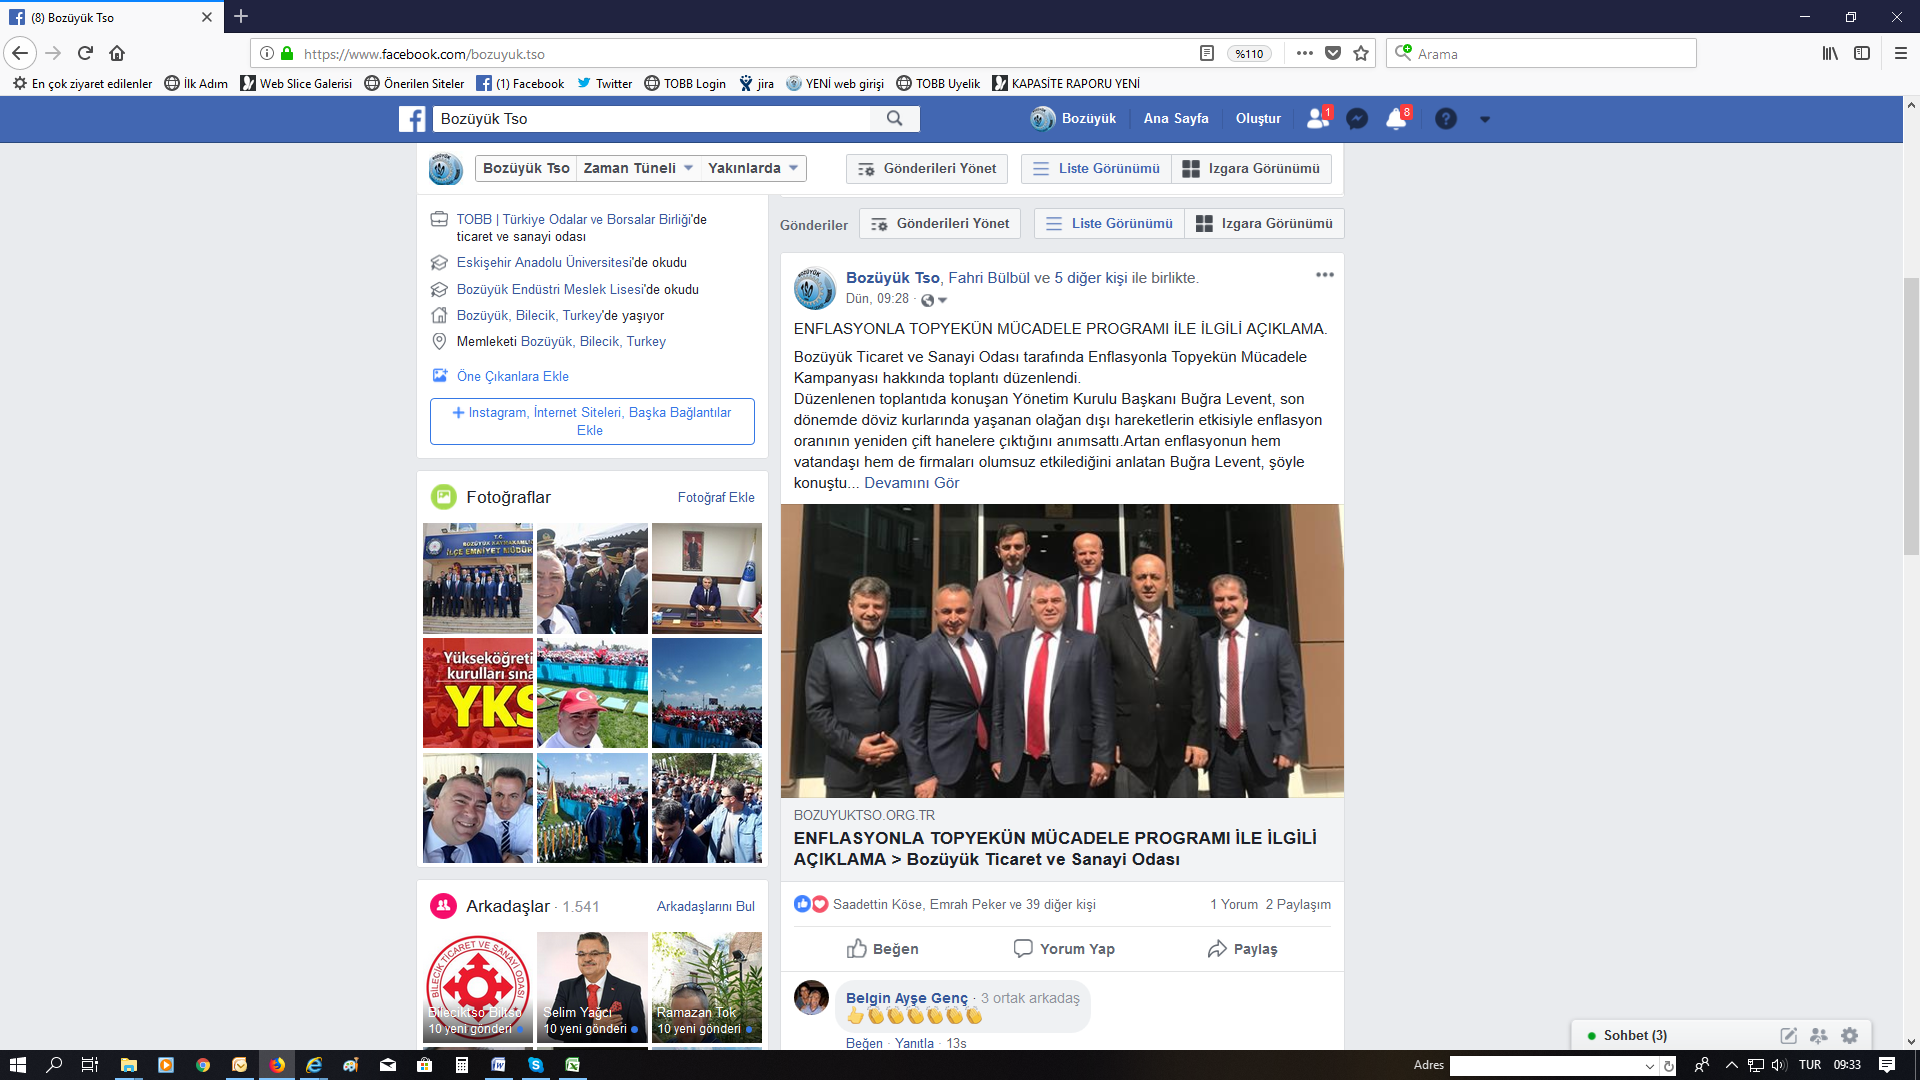Open the (1) Facebook bookmark

[x=520, y=84]
